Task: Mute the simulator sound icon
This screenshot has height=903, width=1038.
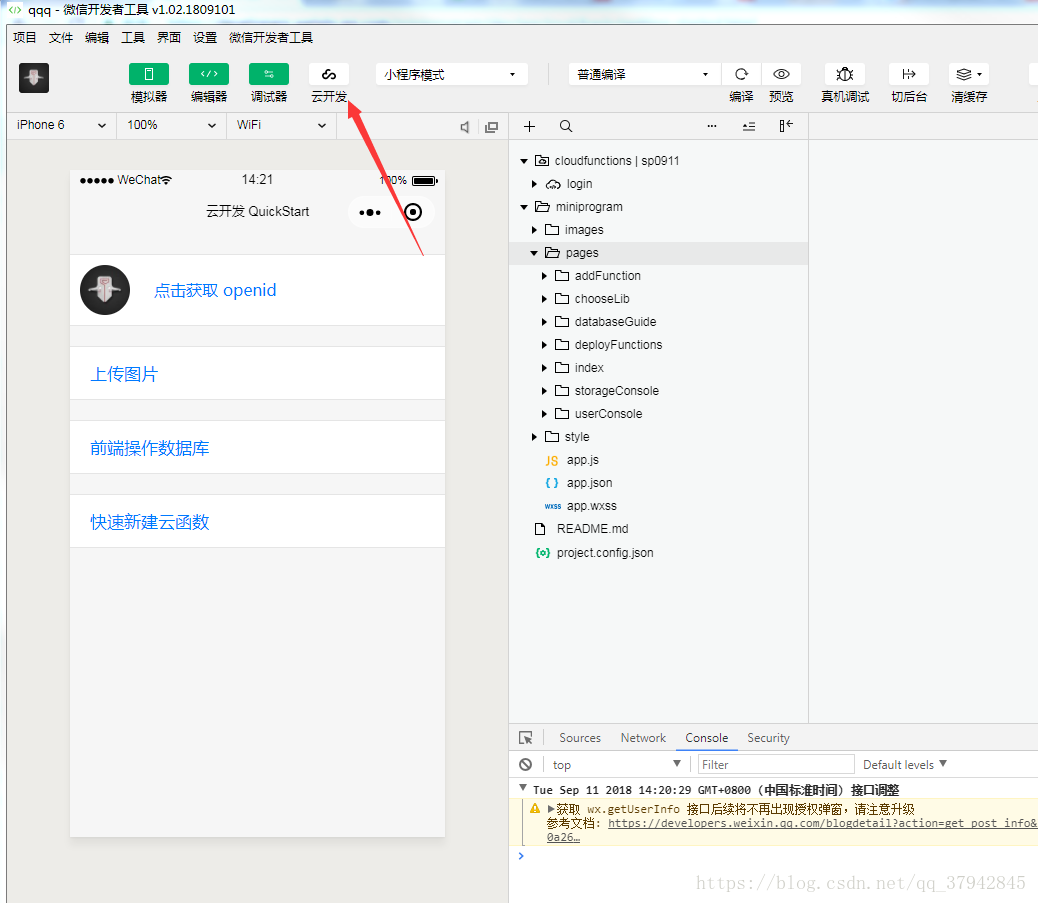Action: pyautogui.click(x=465, y=127)
